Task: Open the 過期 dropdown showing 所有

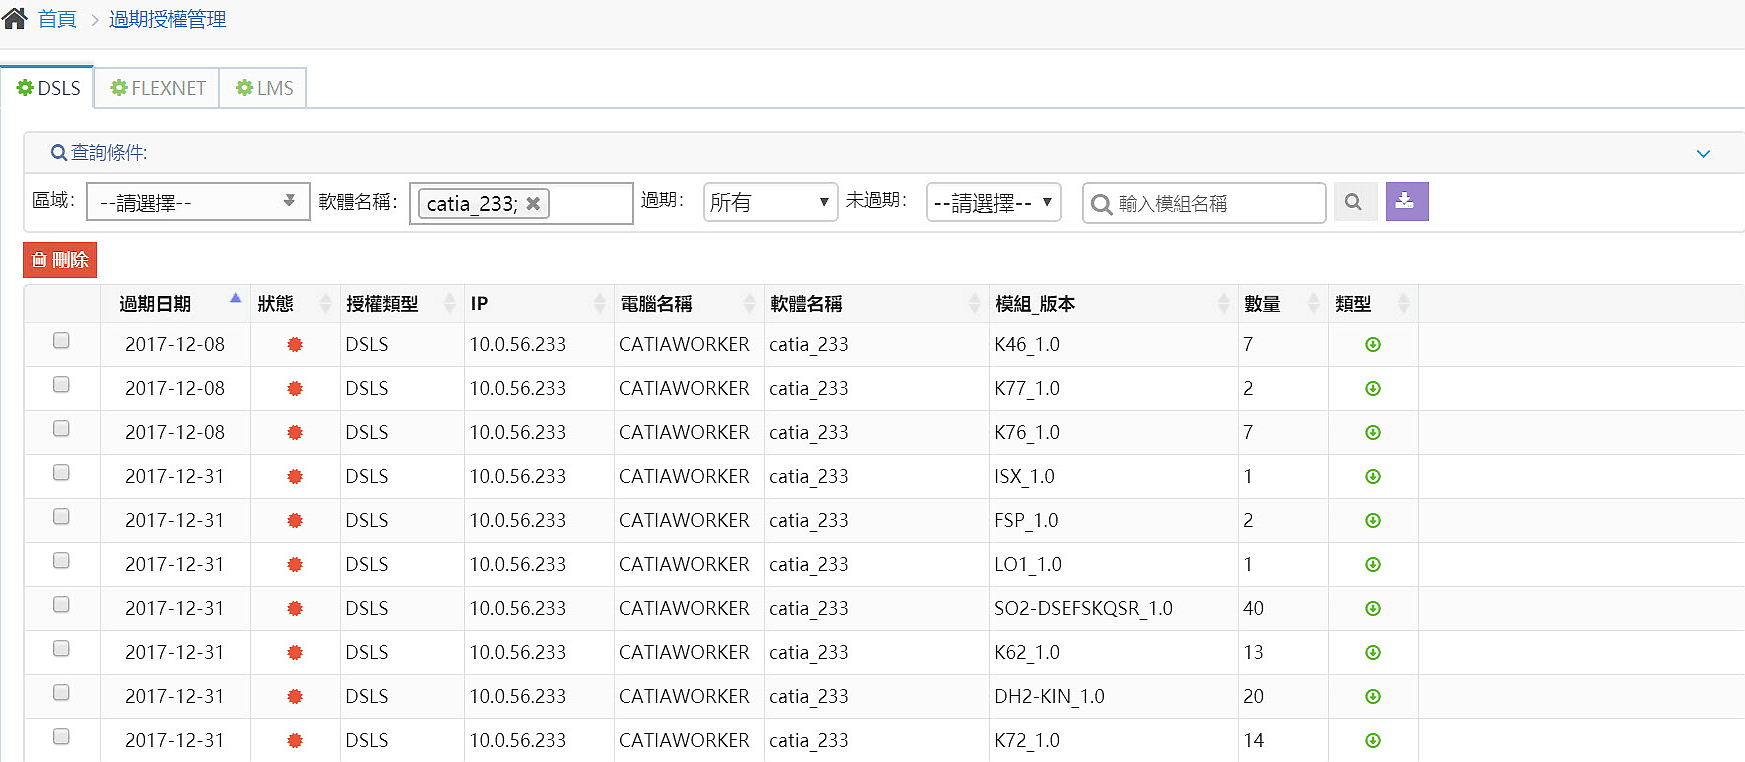Action: (770, 202)
